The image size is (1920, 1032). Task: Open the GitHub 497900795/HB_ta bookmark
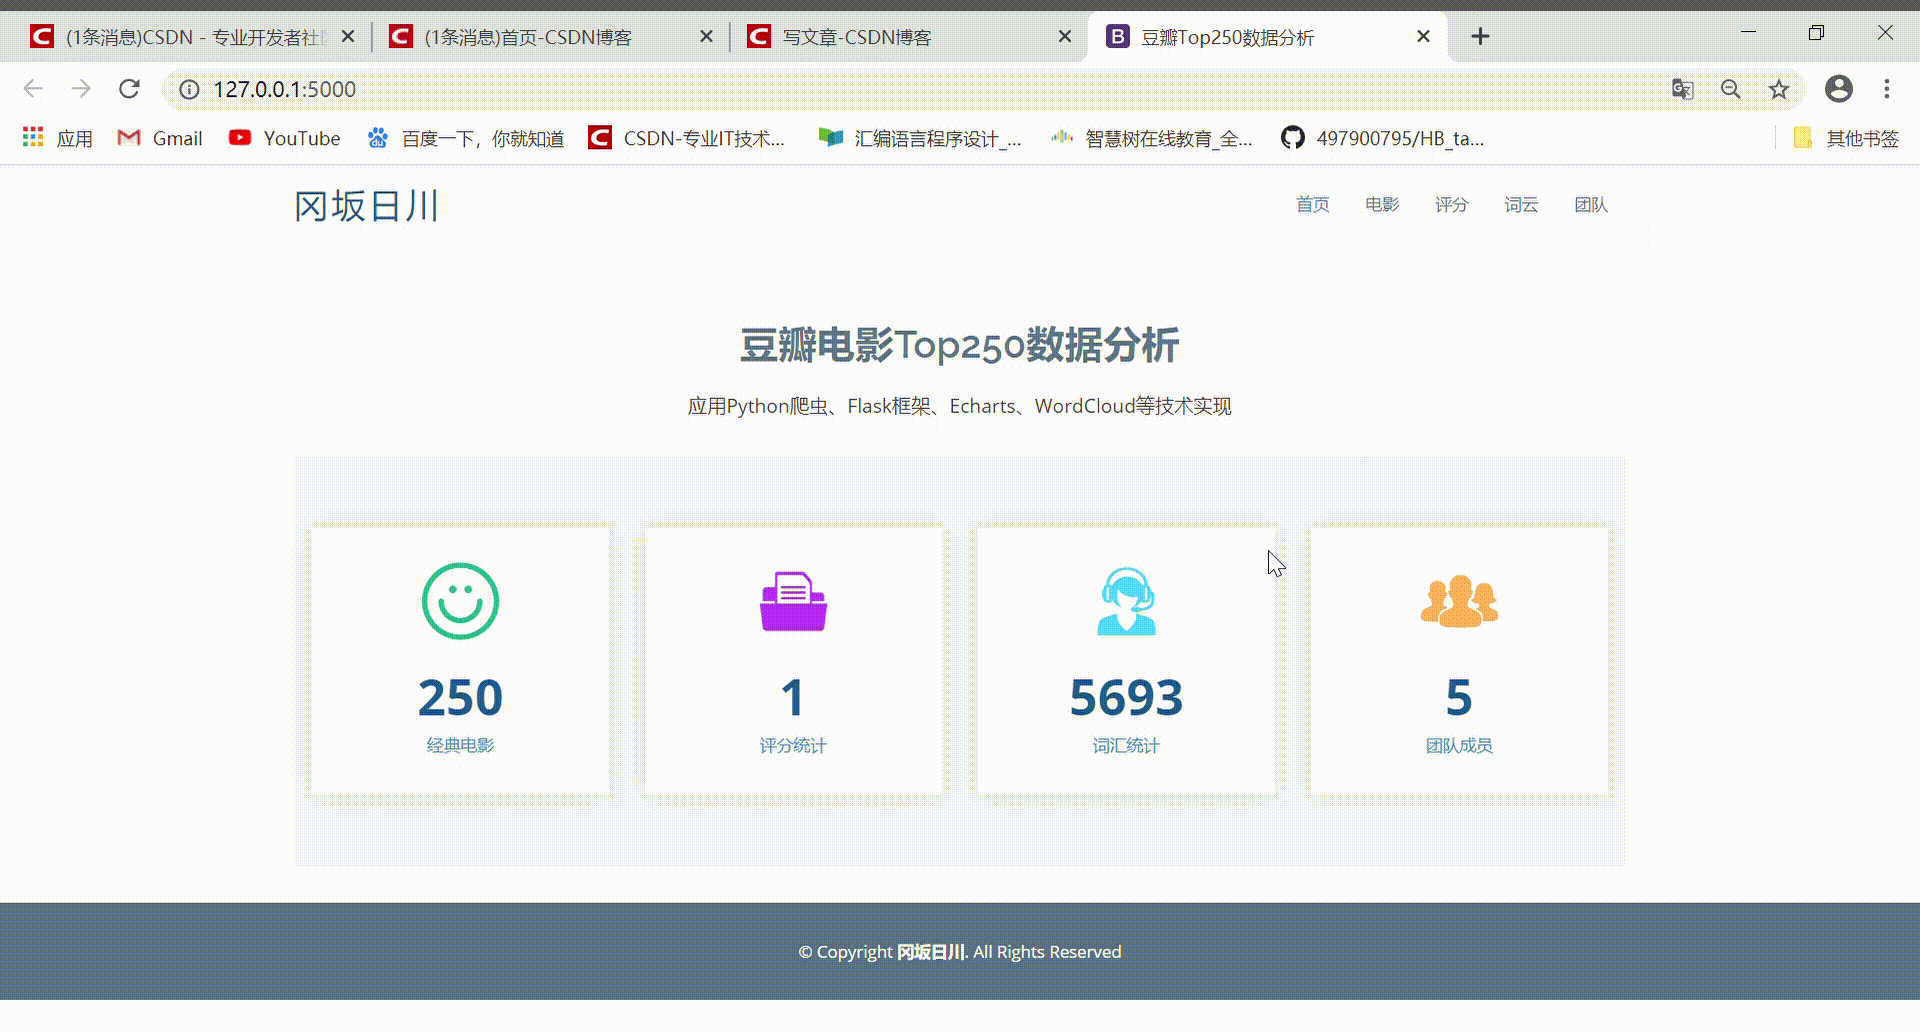pos(1382,138)
